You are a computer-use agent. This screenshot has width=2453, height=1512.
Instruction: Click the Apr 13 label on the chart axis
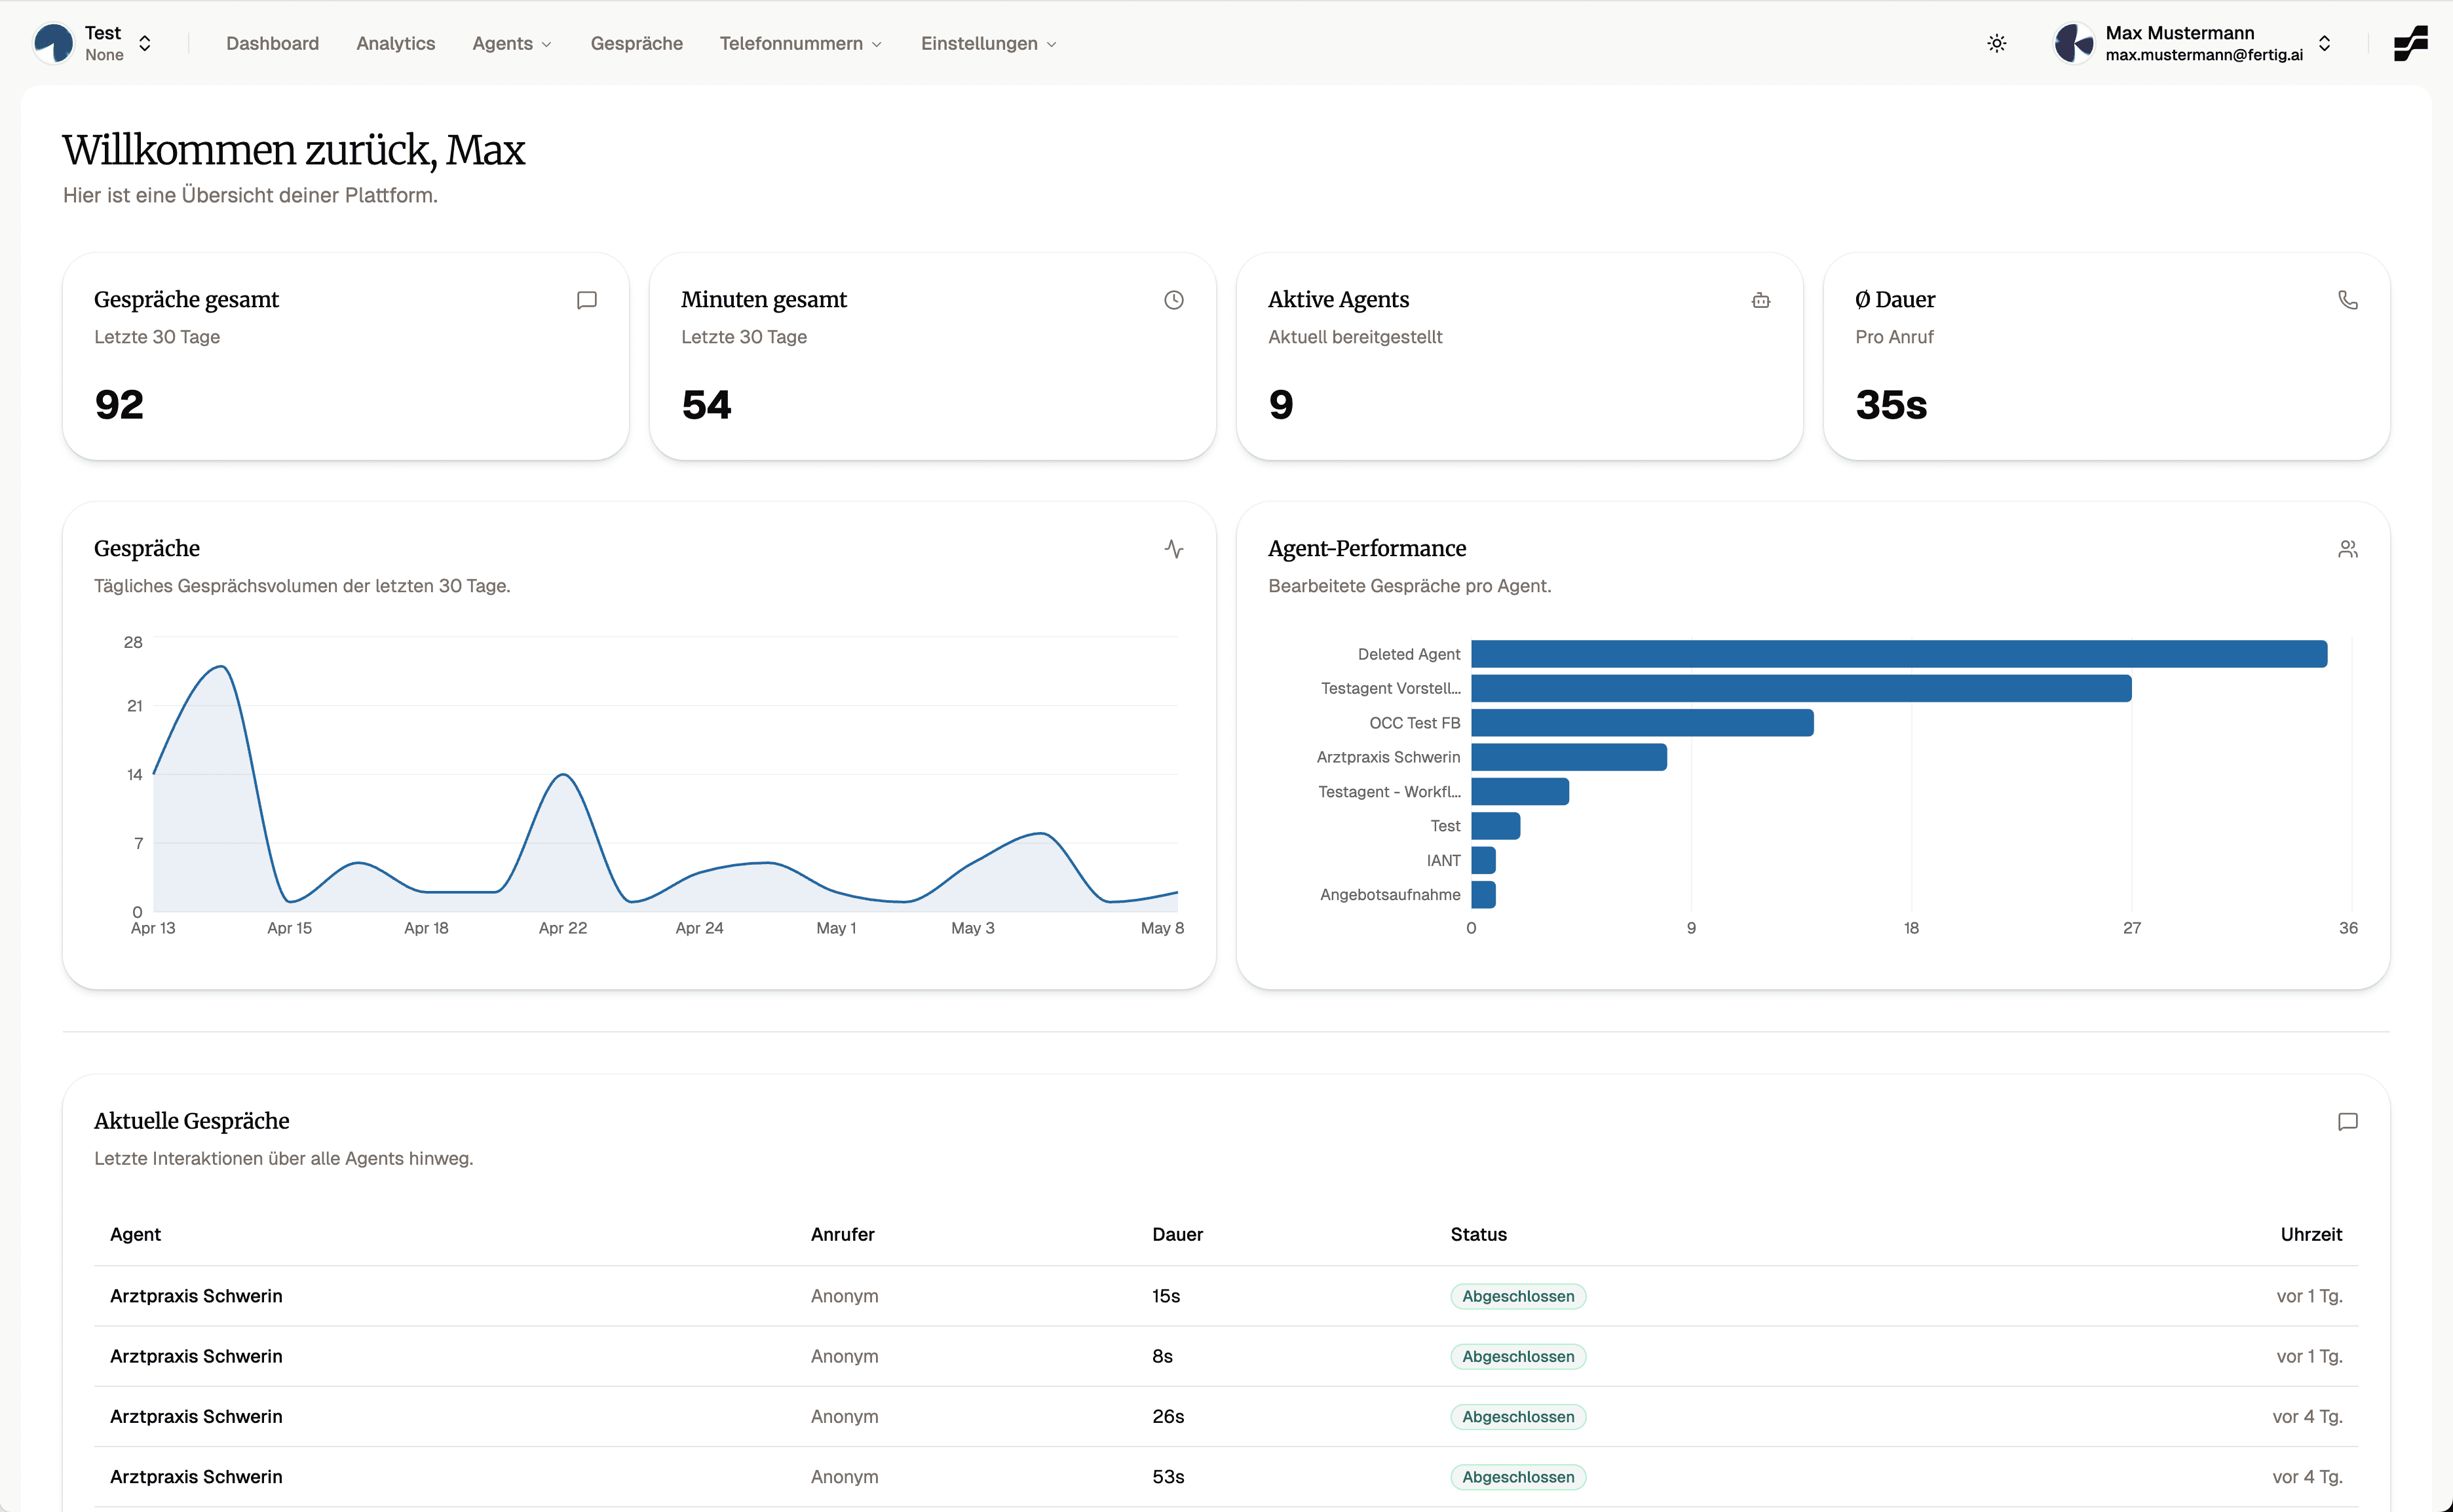[153, 928]
